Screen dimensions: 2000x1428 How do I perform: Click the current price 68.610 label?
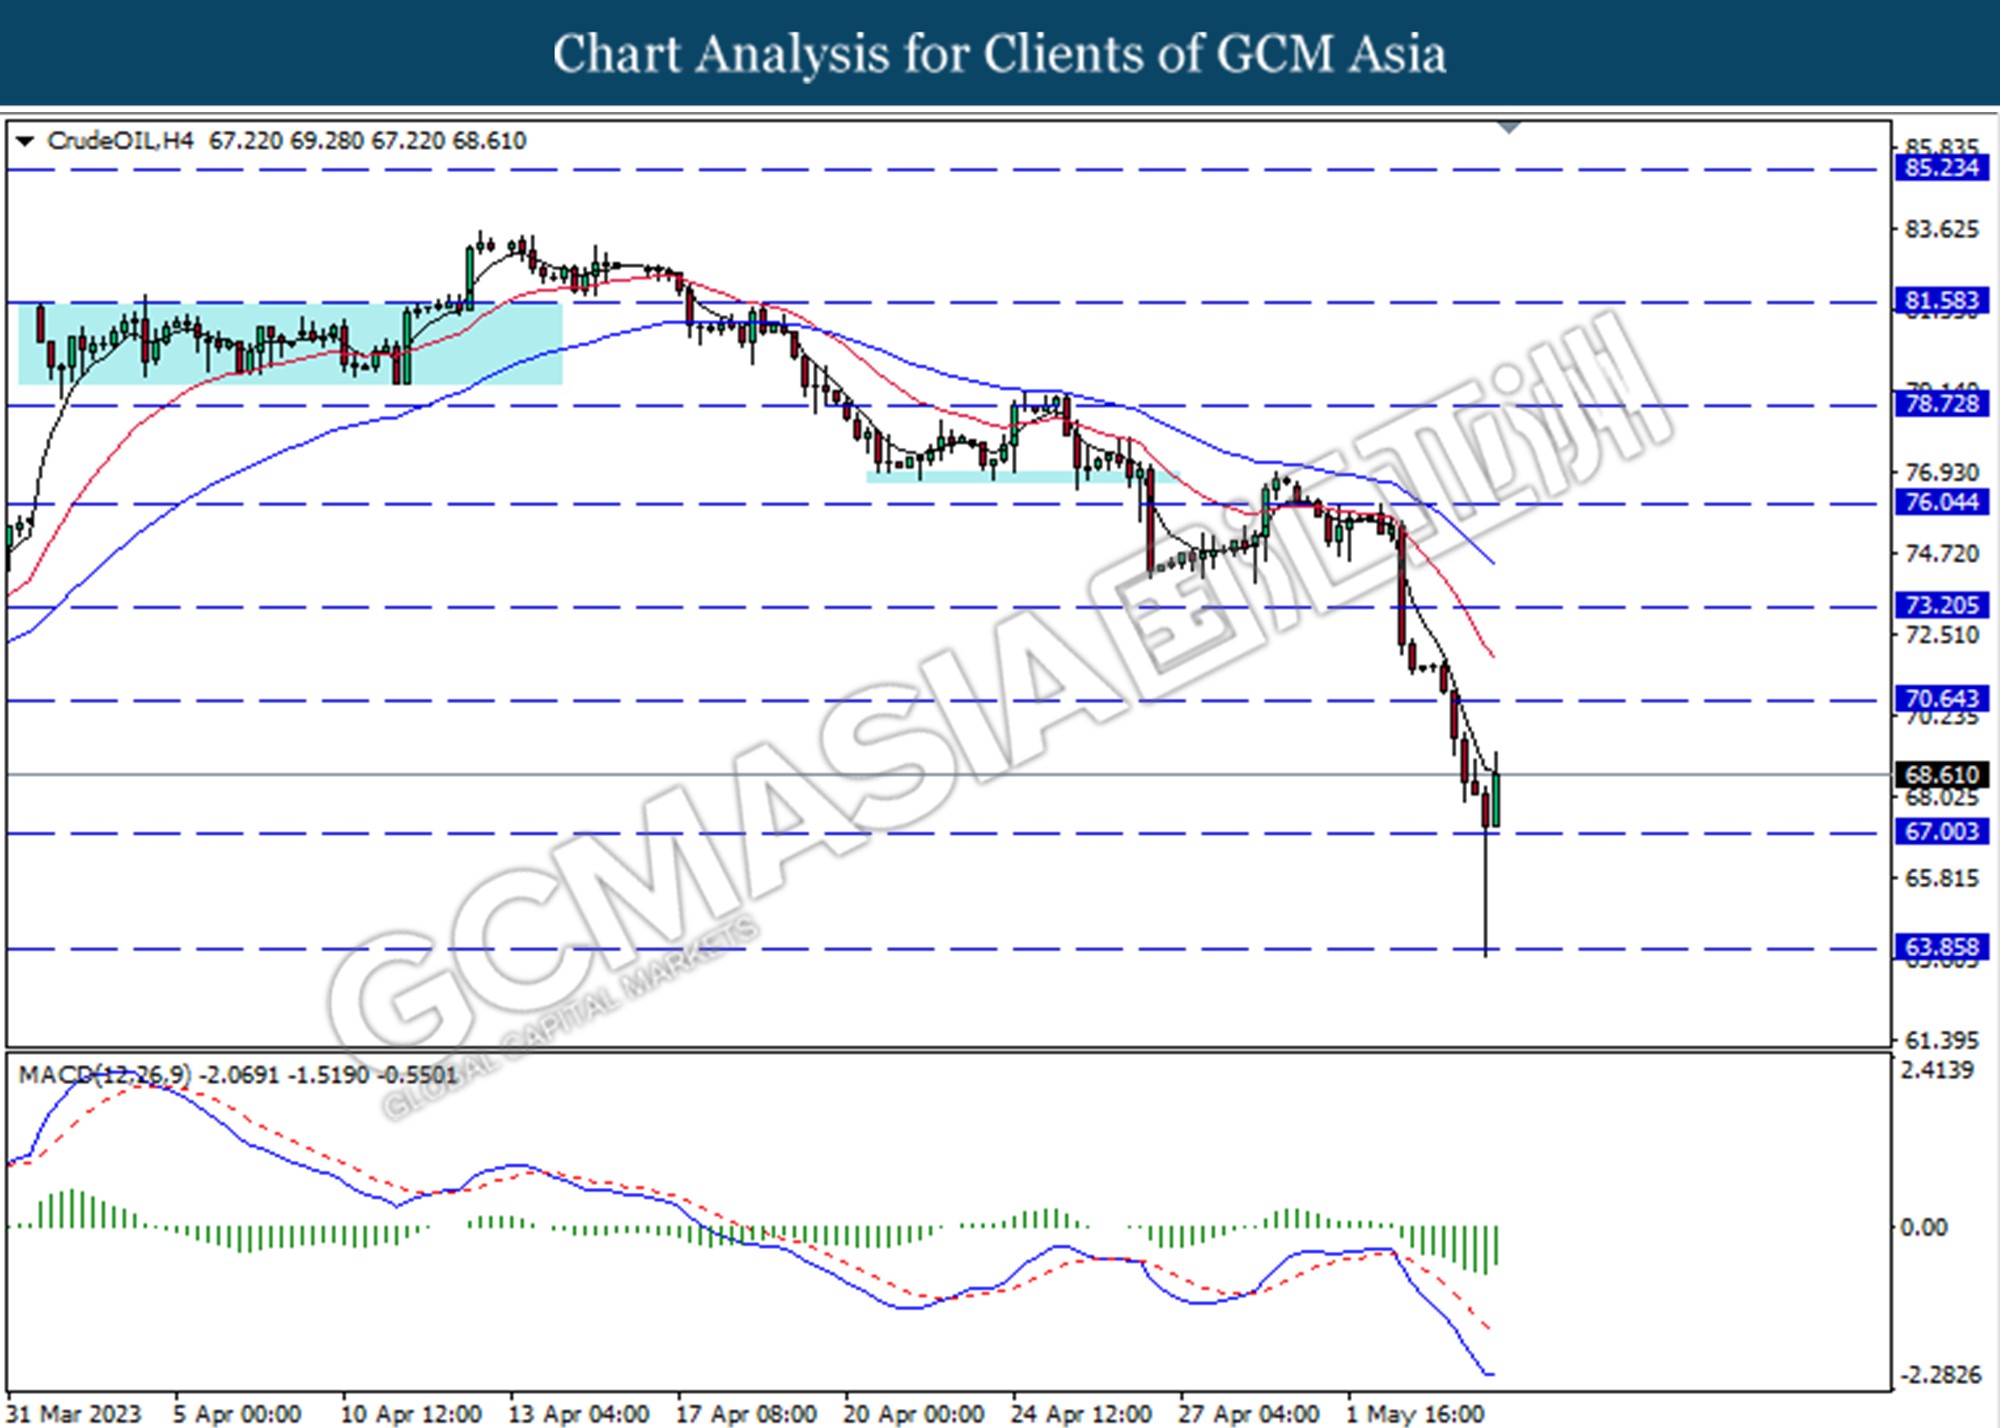(1941, 775)
